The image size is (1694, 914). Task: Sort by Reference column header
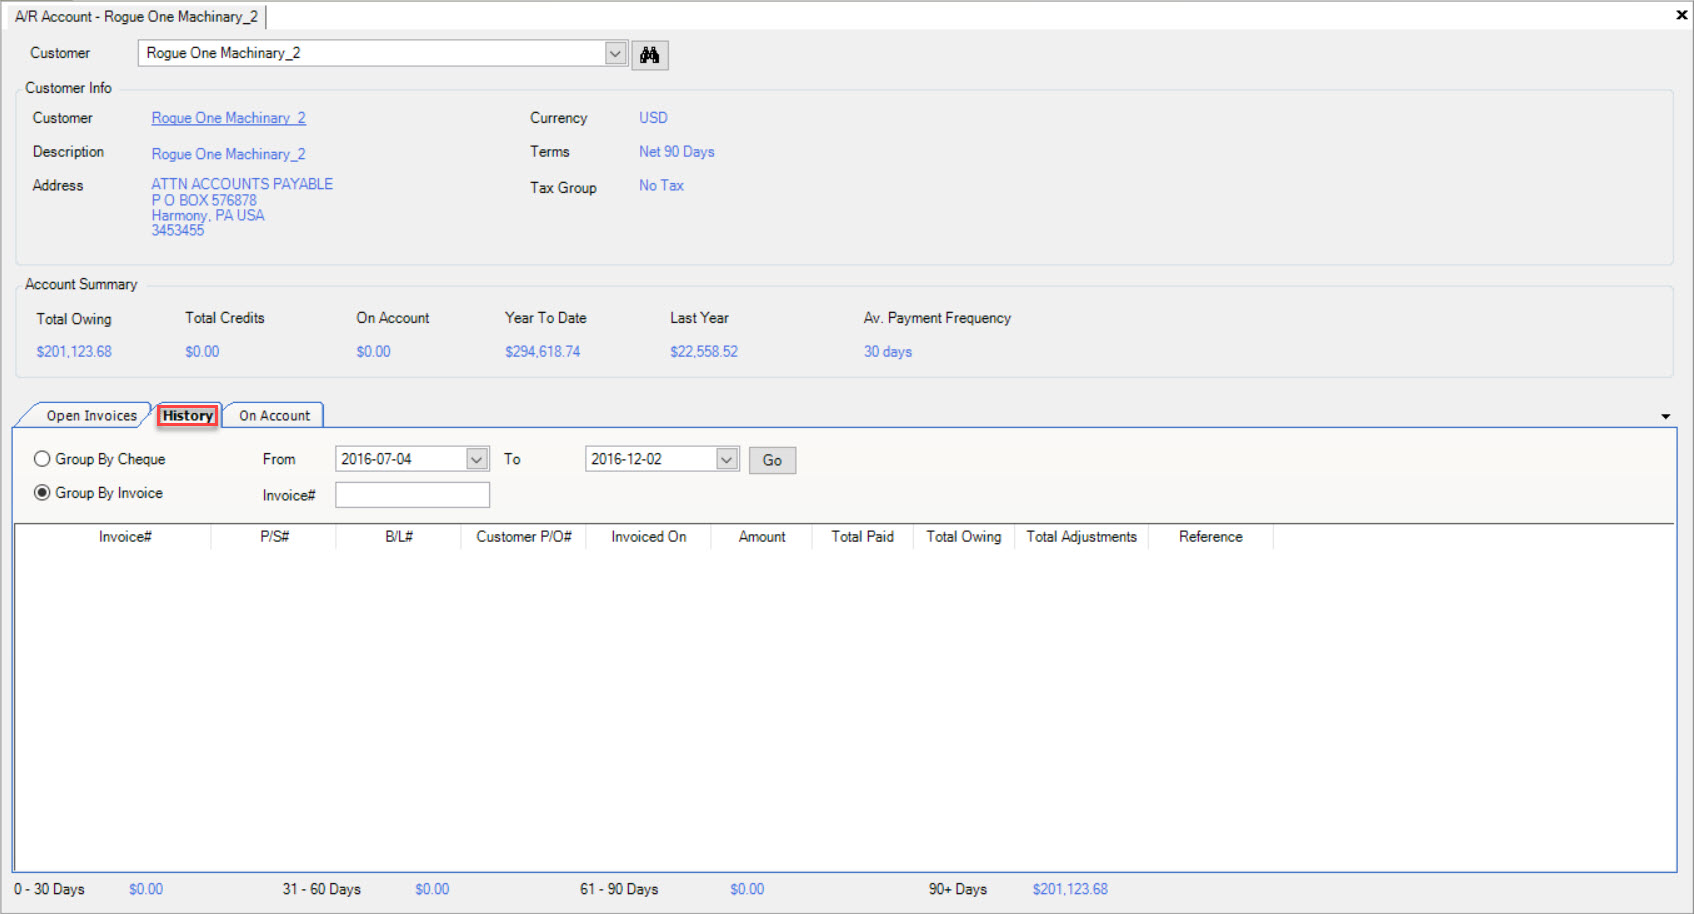coord(1211,537)
